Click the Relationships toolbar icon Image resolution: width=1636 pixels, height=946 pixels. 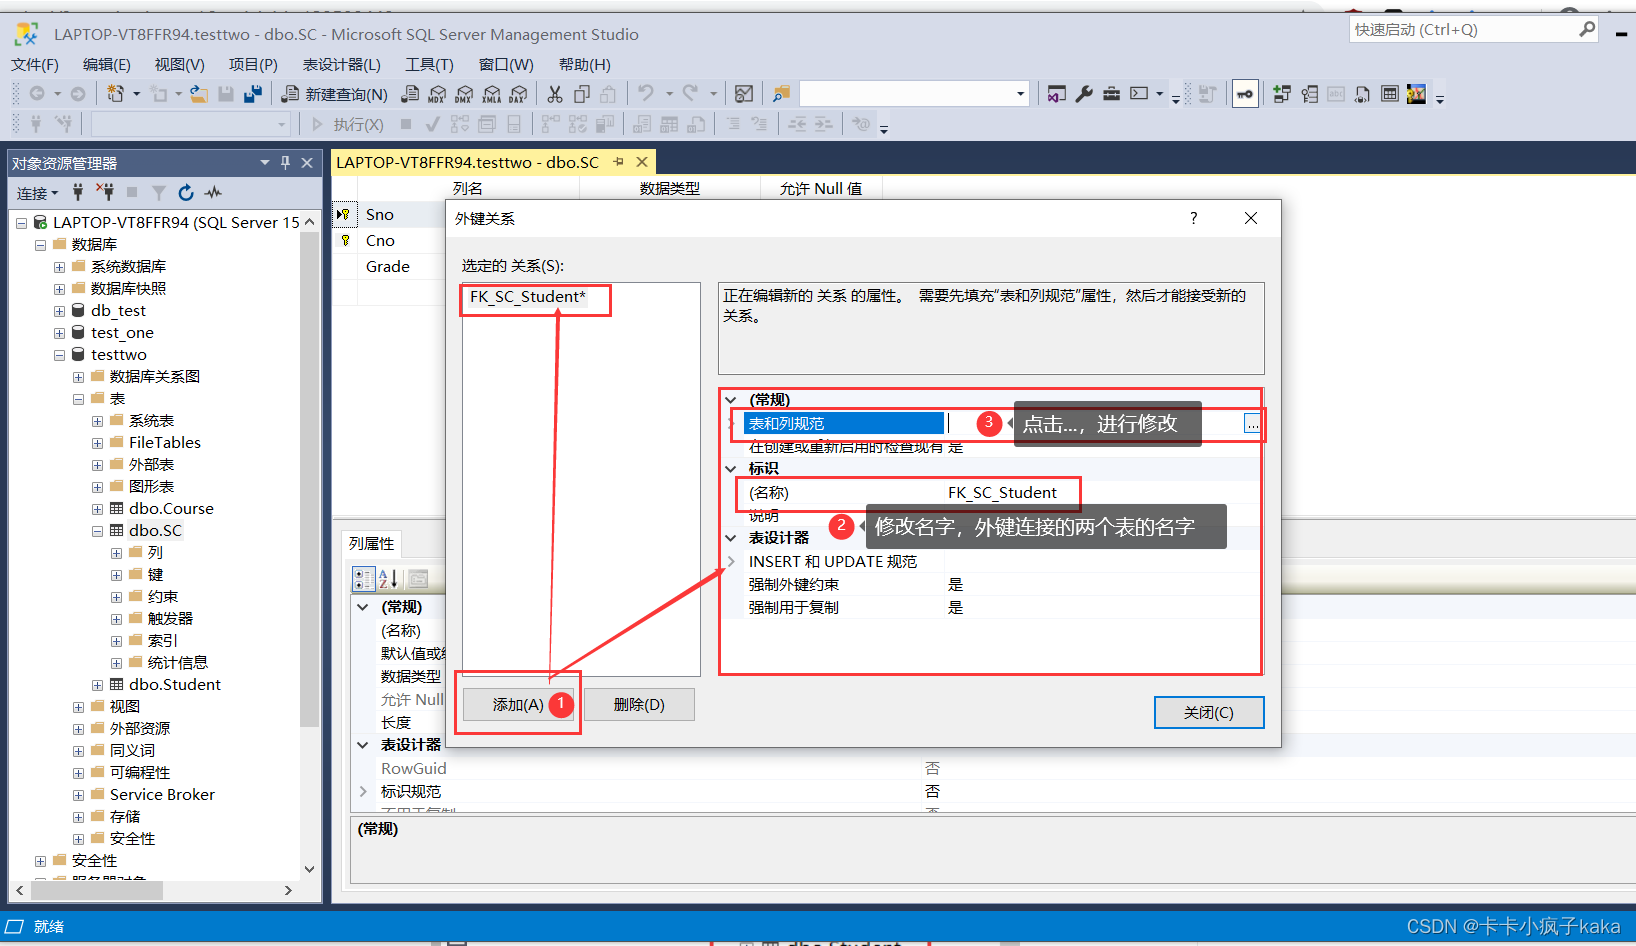[x=1282, y=94]
